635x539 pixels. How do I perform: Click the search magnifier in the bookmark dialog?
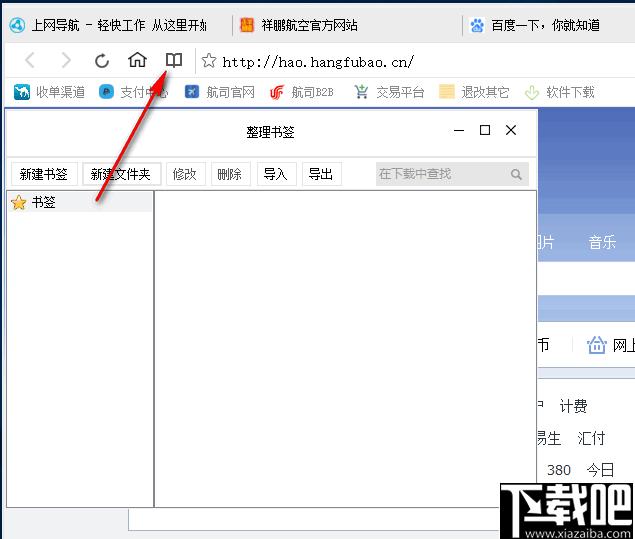coord(516,174)
